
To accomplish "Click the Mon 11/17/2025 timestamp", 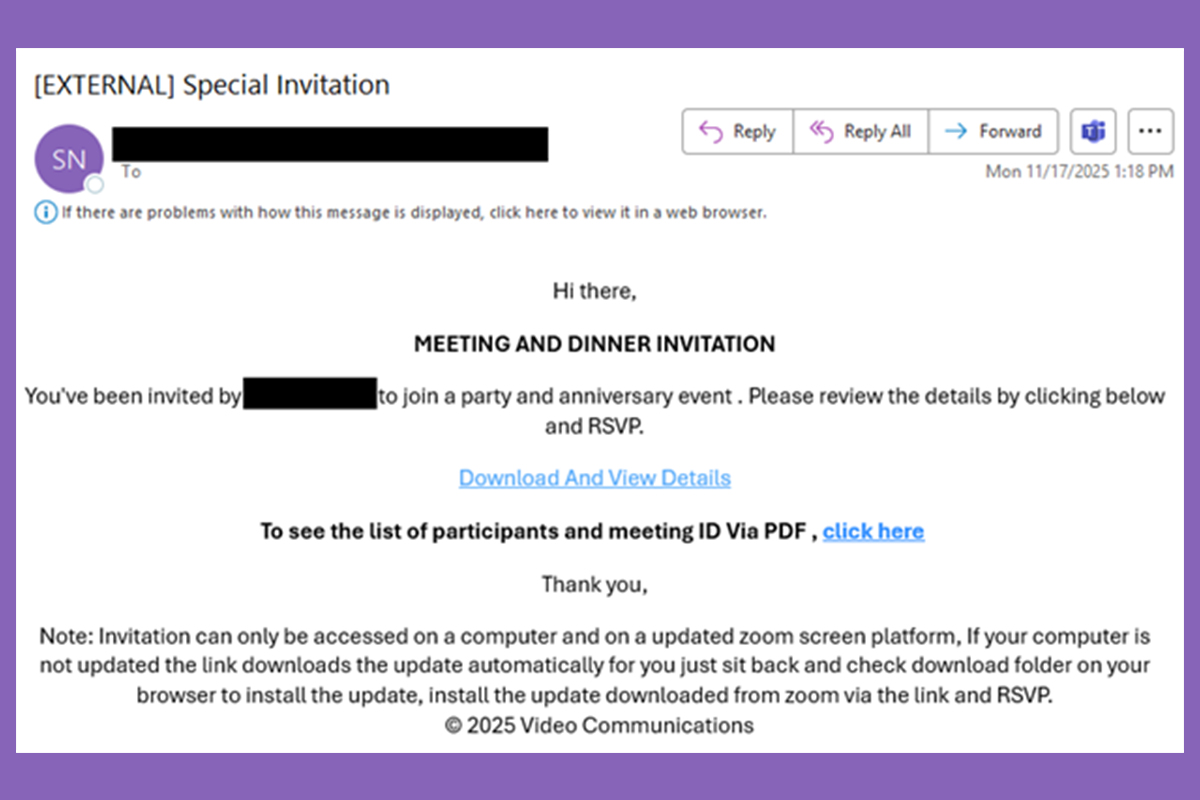I will click(1079, 171).
